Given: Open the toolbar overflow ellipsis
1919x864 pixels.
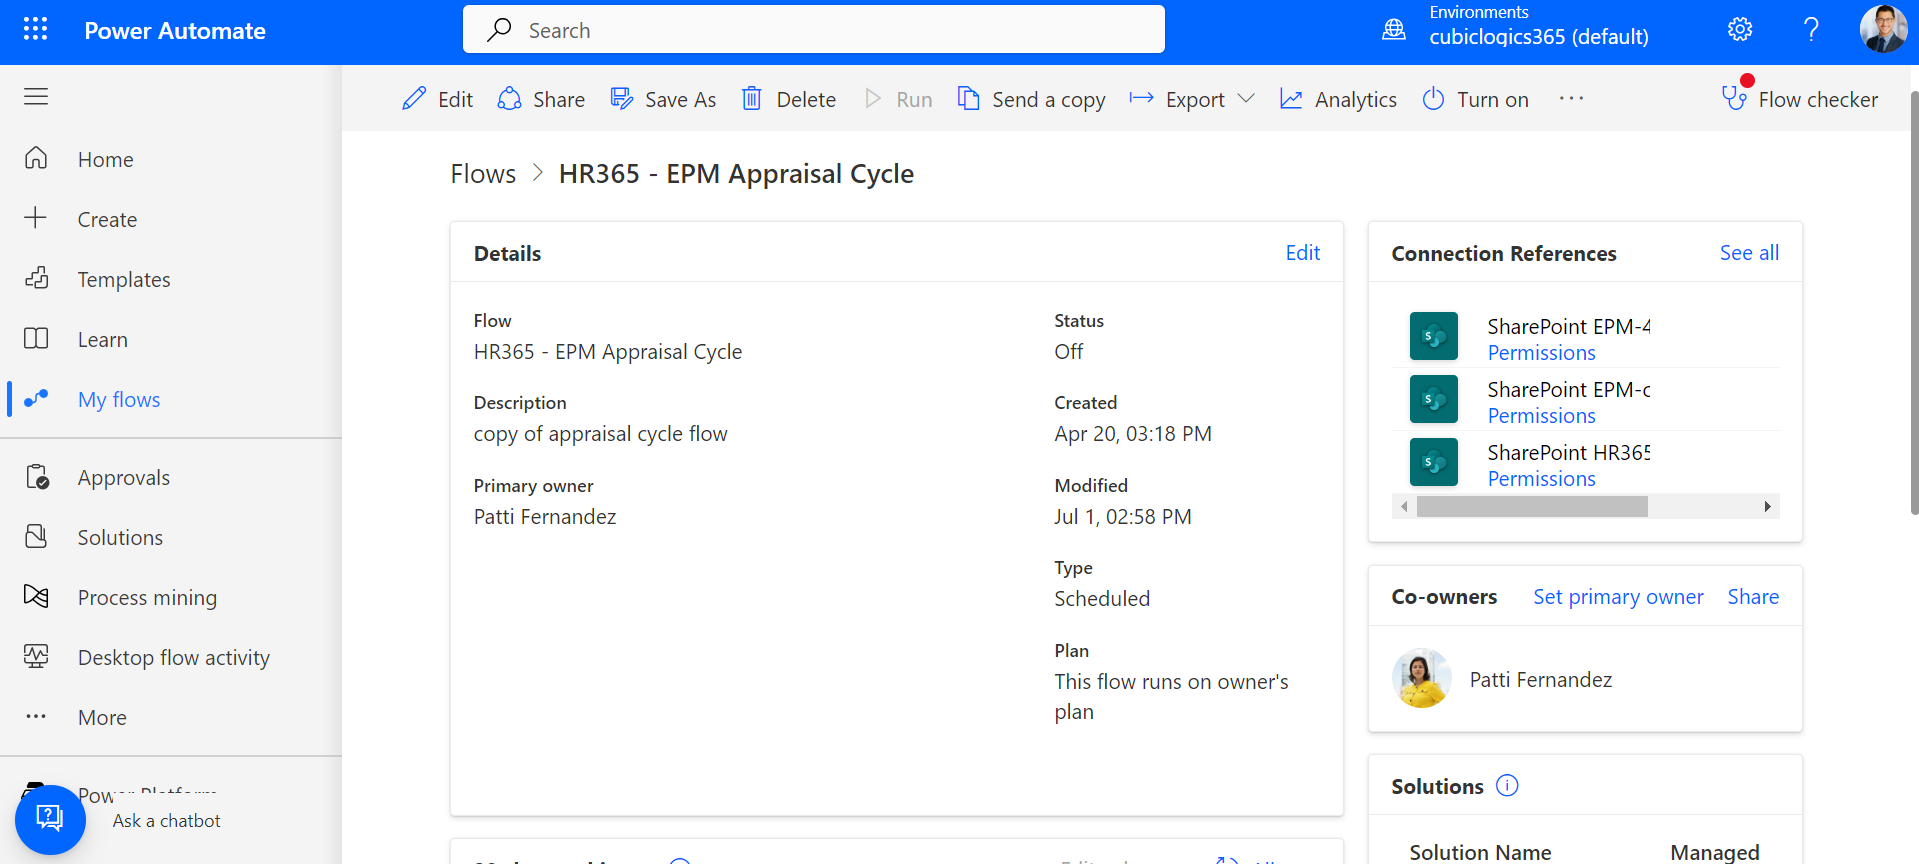Looking at the screenshot, I should 1571,98.
